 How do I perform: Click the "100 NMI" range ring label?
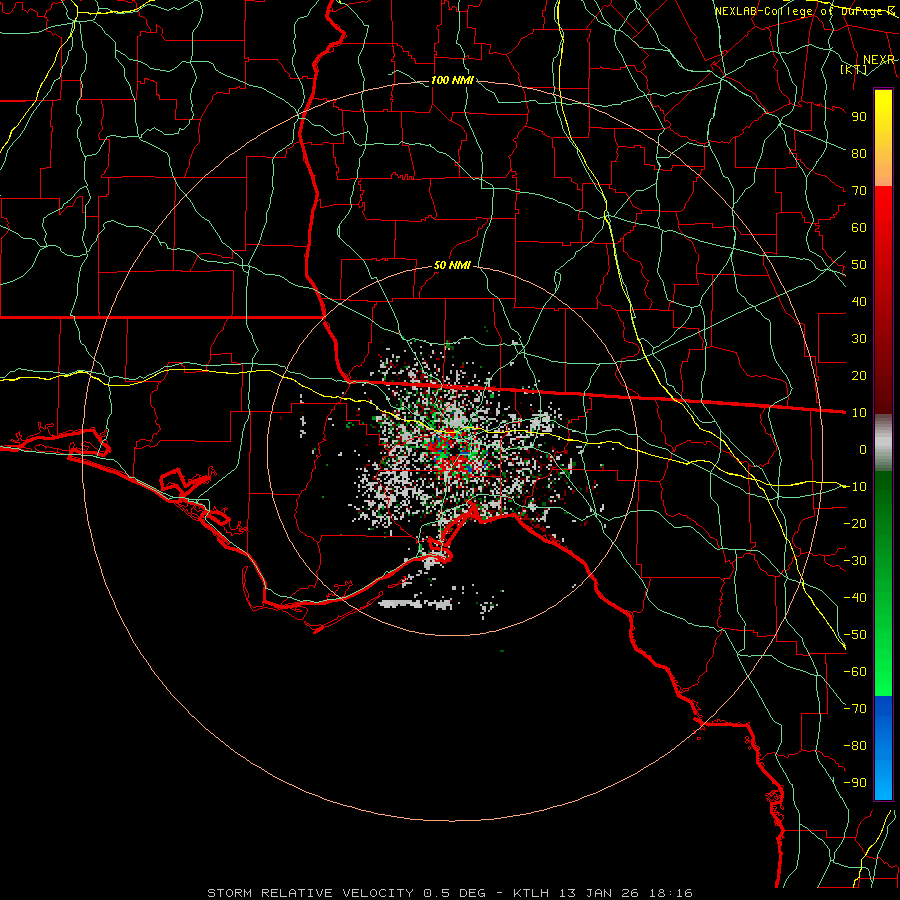[x=452, y=80]
